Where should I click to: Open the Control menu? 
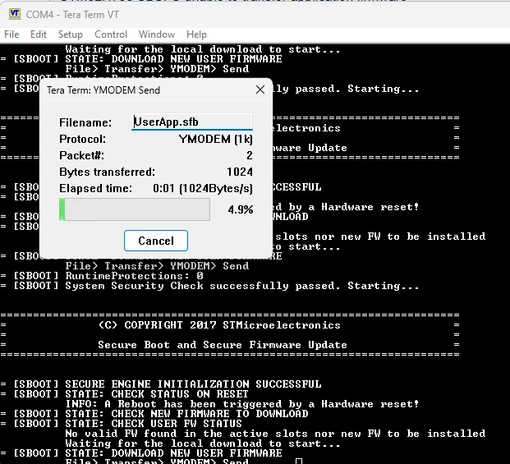click(111, 34)
